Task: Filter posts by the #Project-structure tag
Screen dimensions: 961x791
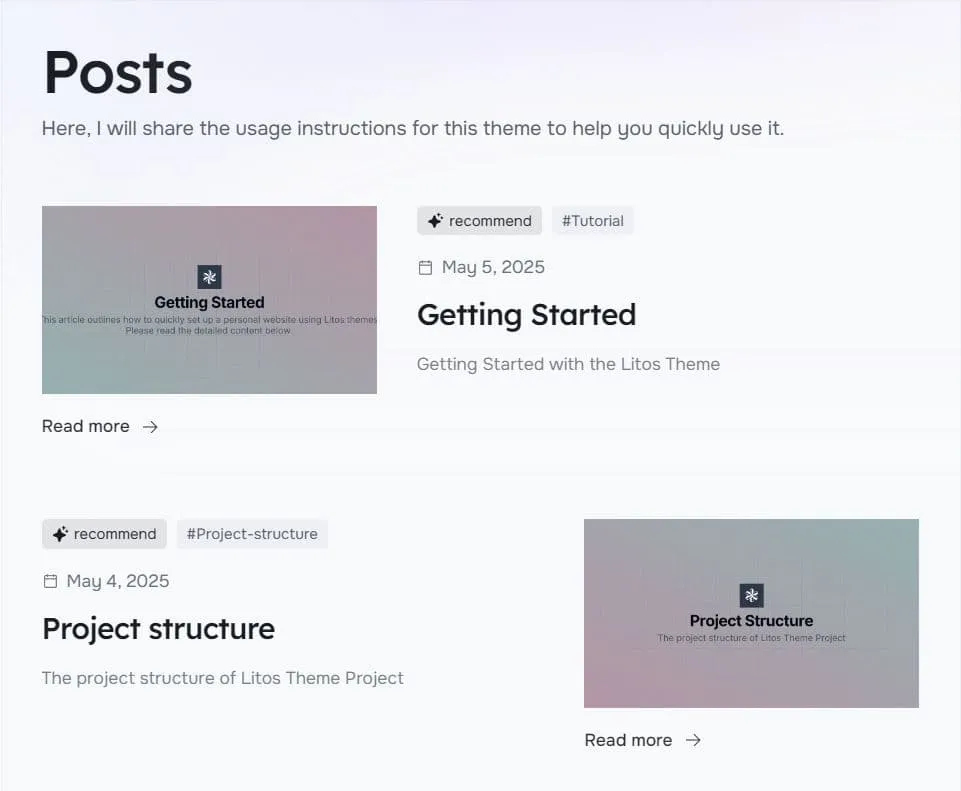Action: (x=252, y=534)
